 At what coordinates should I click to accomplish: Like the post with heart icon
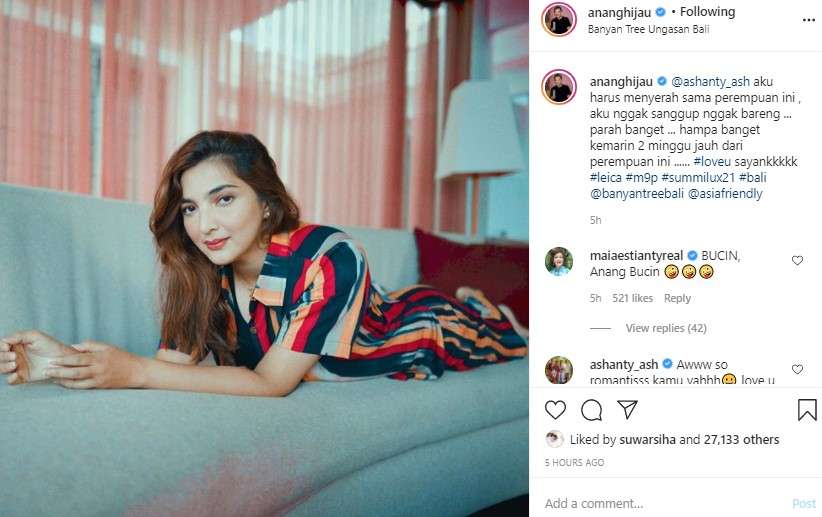(555, 410)
